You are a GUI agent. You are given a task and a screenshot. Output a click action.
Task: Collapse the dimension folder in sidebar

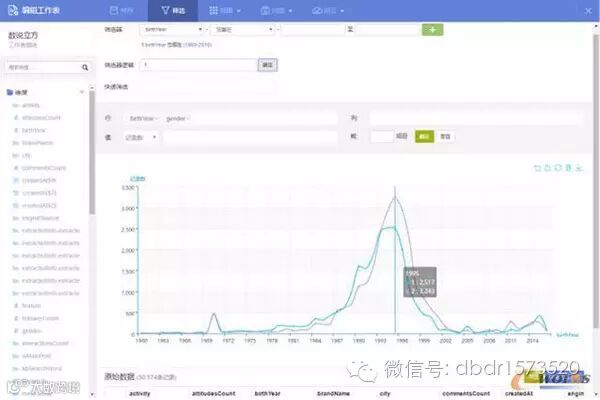click(x=82, y=92)
